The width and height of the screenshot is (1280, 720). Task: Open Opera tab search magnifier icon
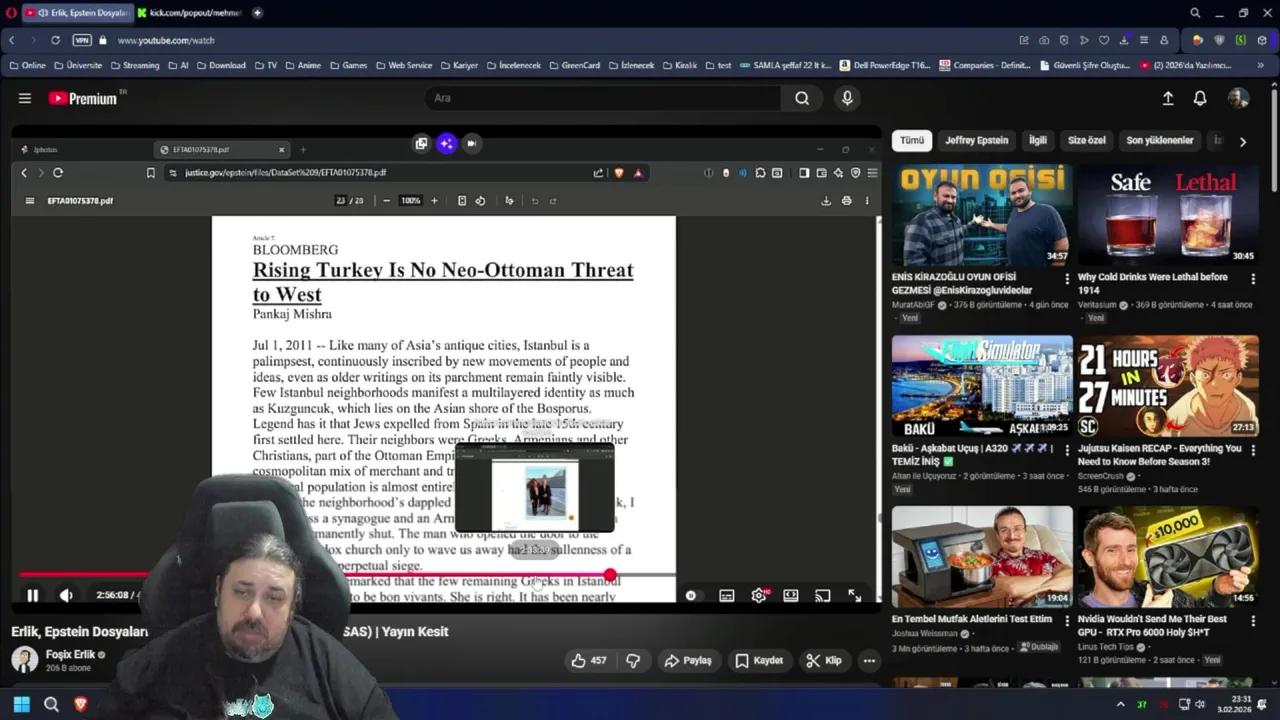pyautogui.click(x=1195, y=13)
